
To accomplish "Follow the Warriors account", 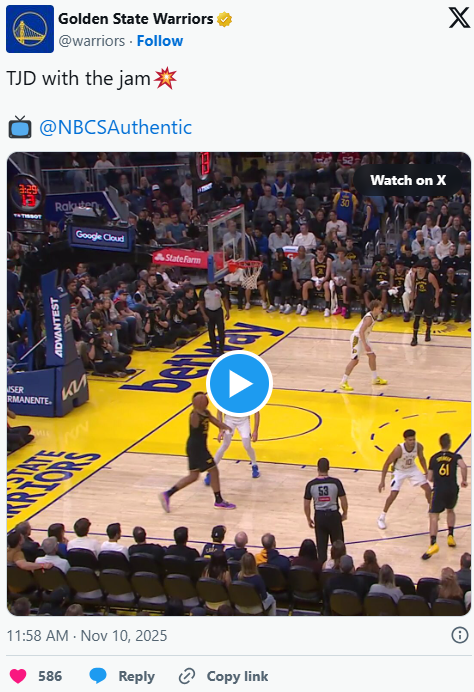I will (160, 41).
